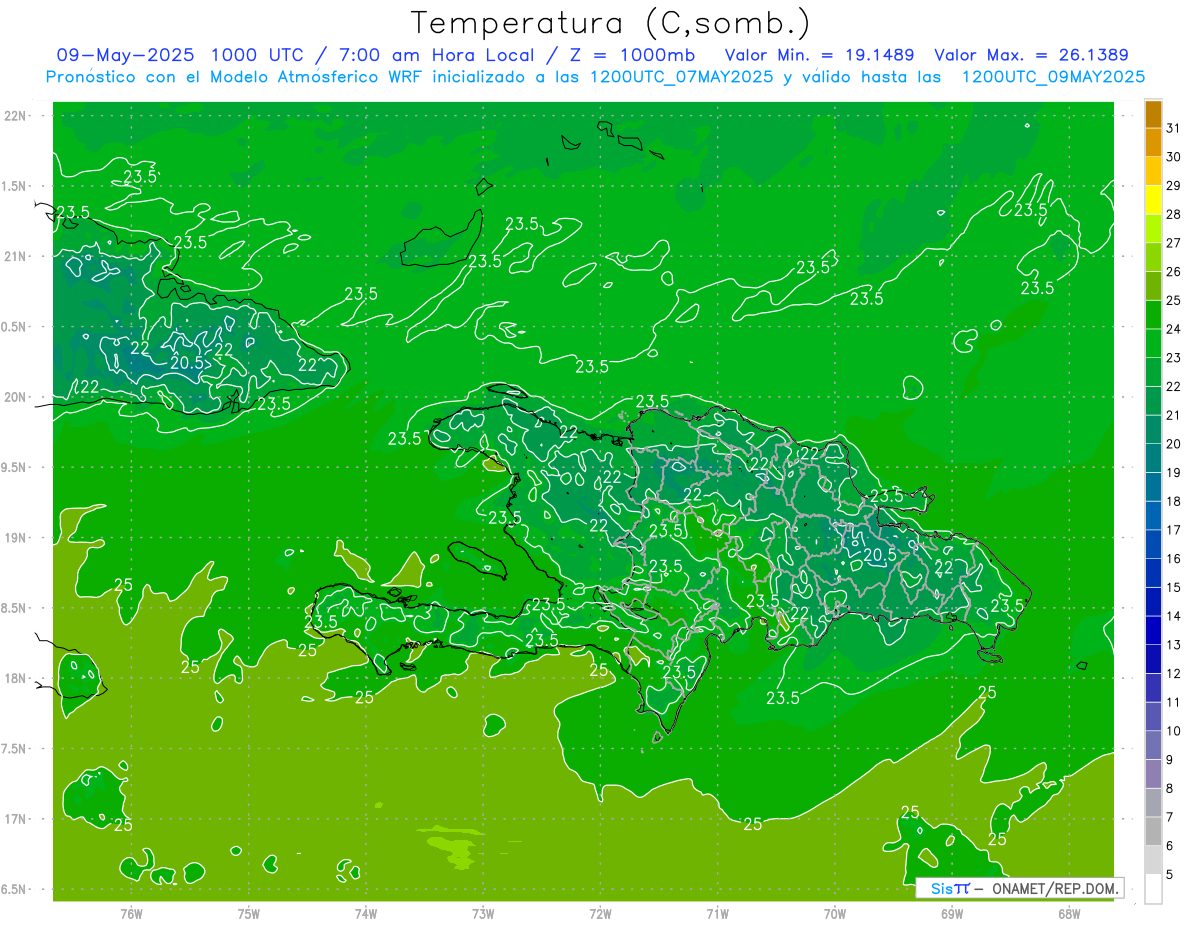Image resolution: width=1200 pixels, height=927 pixels.
Task: Click the "SisTT - ONAMET/REP.DOM." credit box
Action: point(1020,888)
